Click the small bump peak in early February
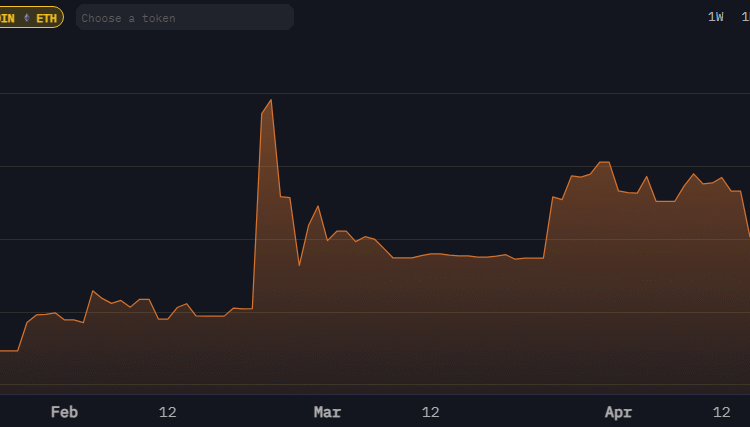 tap(93, 291)
